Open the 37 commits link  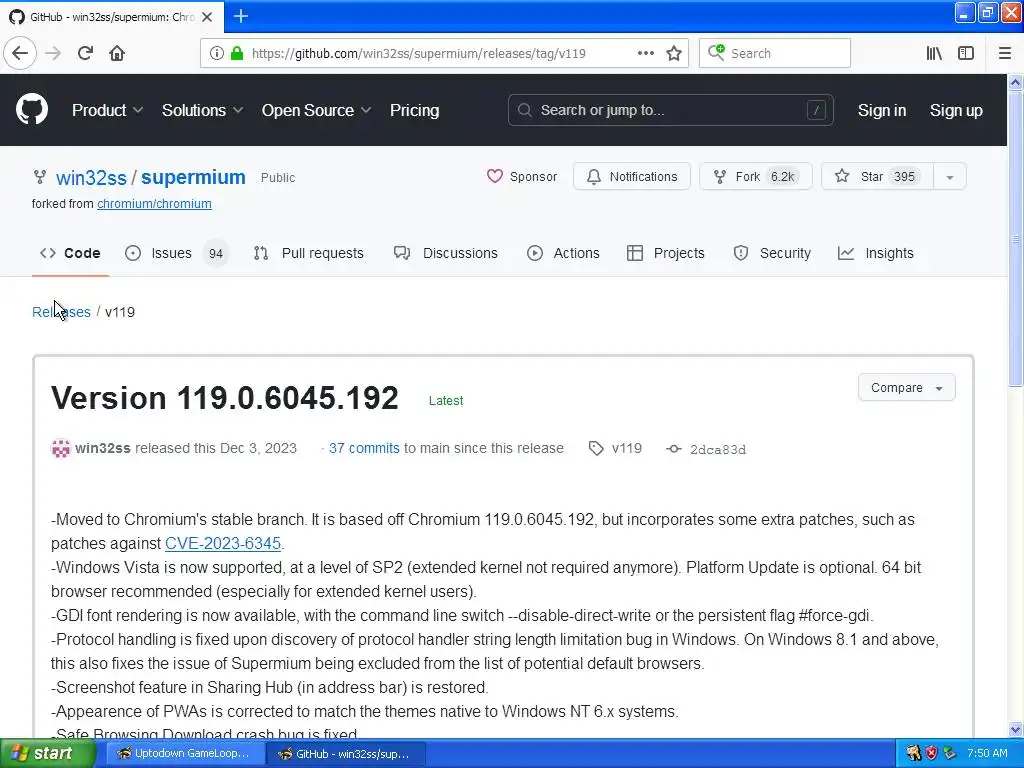pos(364,448)
